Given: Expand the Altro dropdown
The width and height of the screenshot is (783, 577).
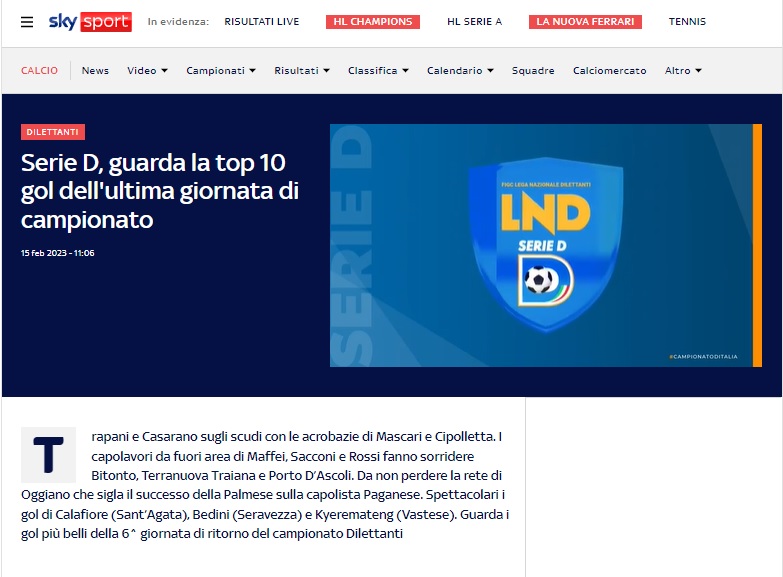Looking at the screenshot, I should [x=683, y=71].
